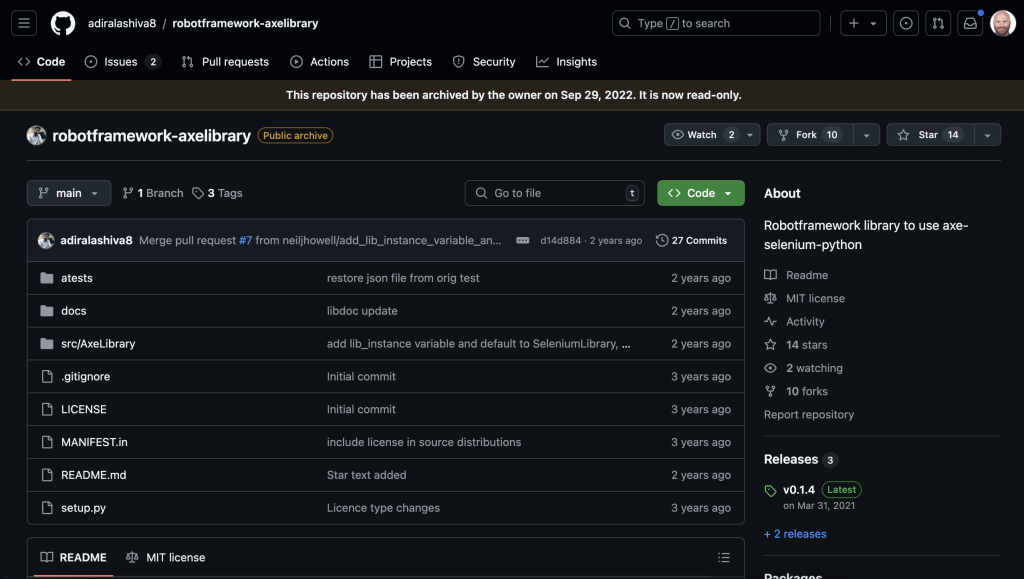This screenshot has width=1024, height=579.
Task: Switch to the Security tab
Action: pos(484,62)
